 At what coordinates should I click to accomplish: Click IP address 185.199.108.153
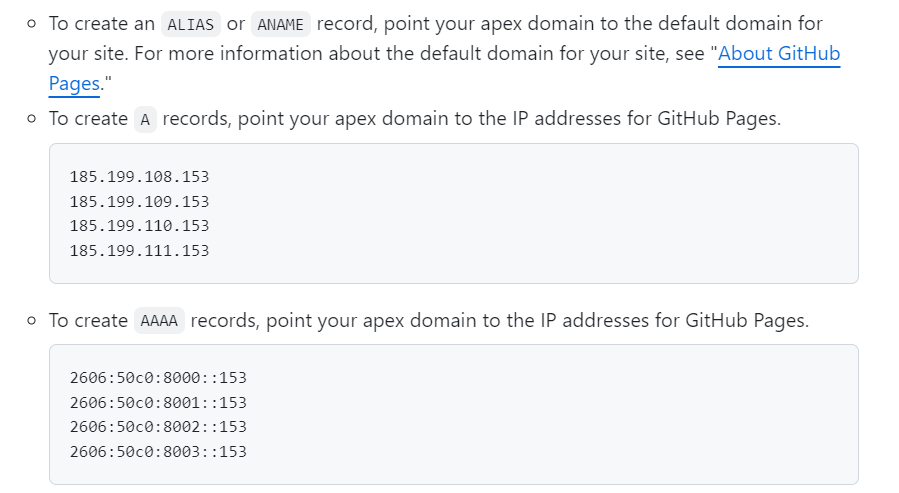click(x=139, y=177)
